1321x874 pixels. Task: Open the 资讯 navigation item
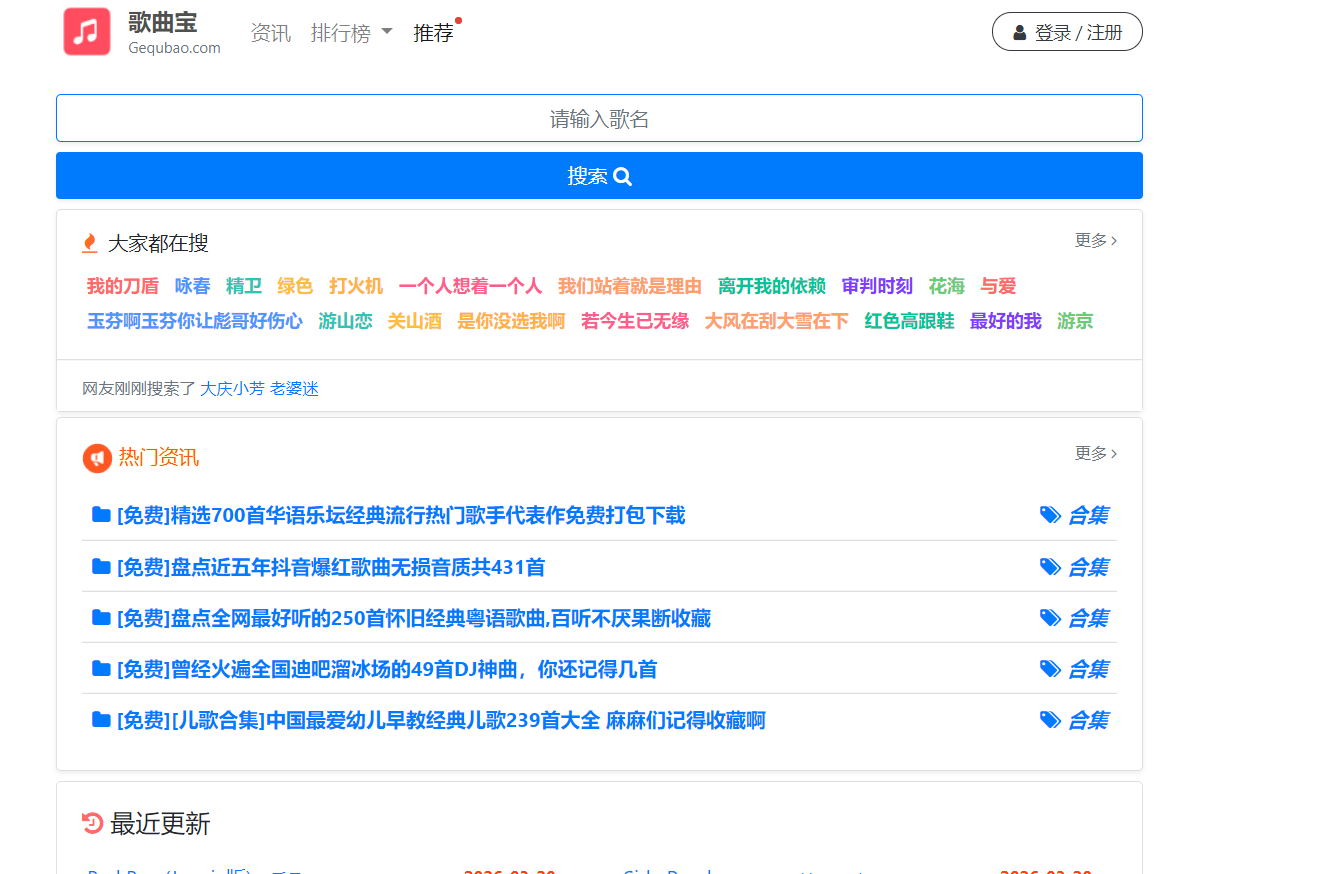pyautogui.click(x=270, y=33)
